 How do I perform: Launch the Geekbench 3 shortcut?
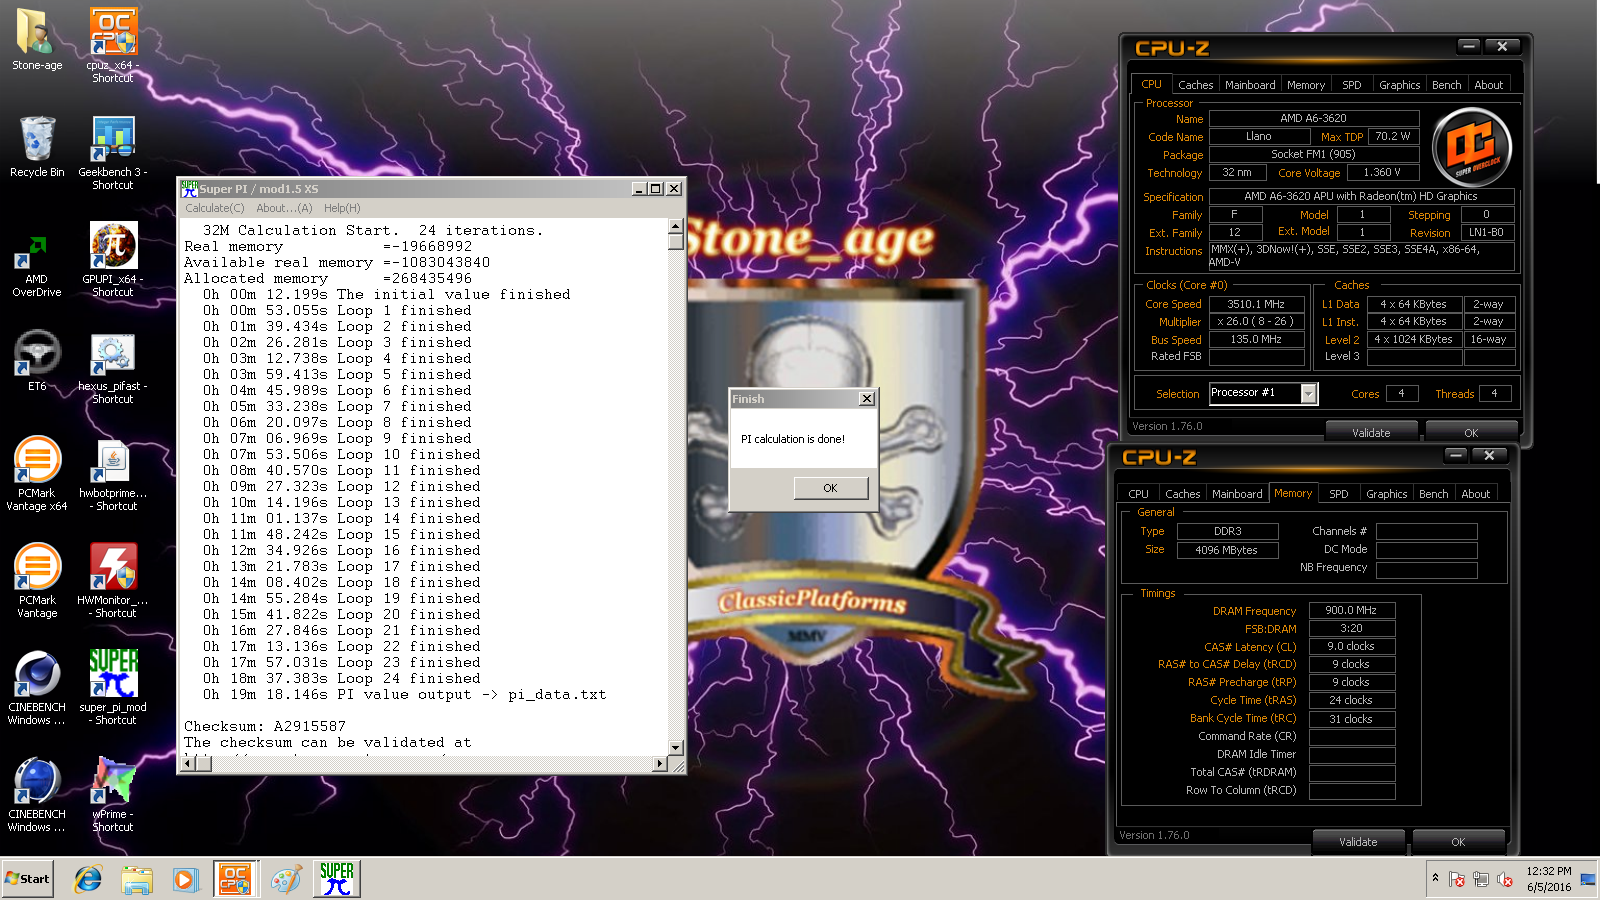[113, 152]
